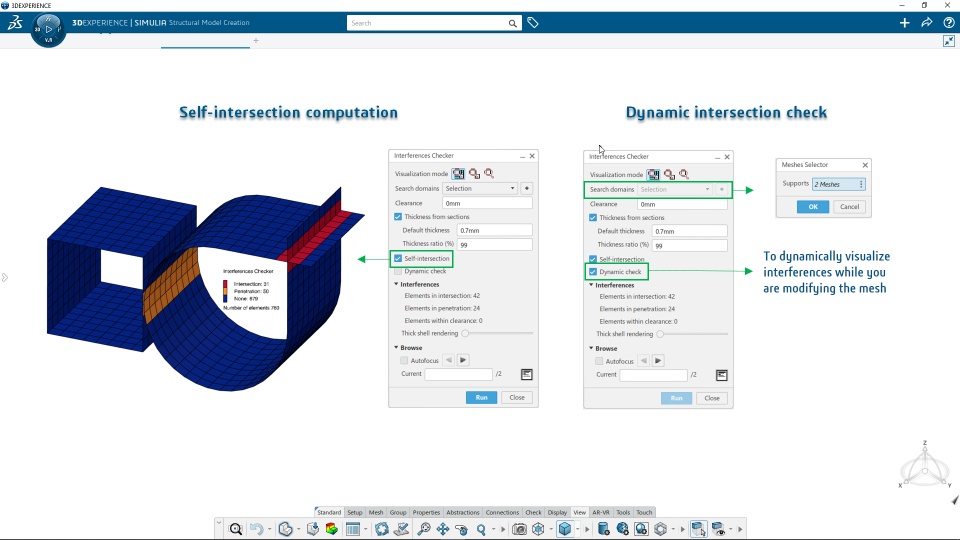
Task: Click Thick shell rendering slider under Self-intersection computation
Action: [x=499, y=333]
